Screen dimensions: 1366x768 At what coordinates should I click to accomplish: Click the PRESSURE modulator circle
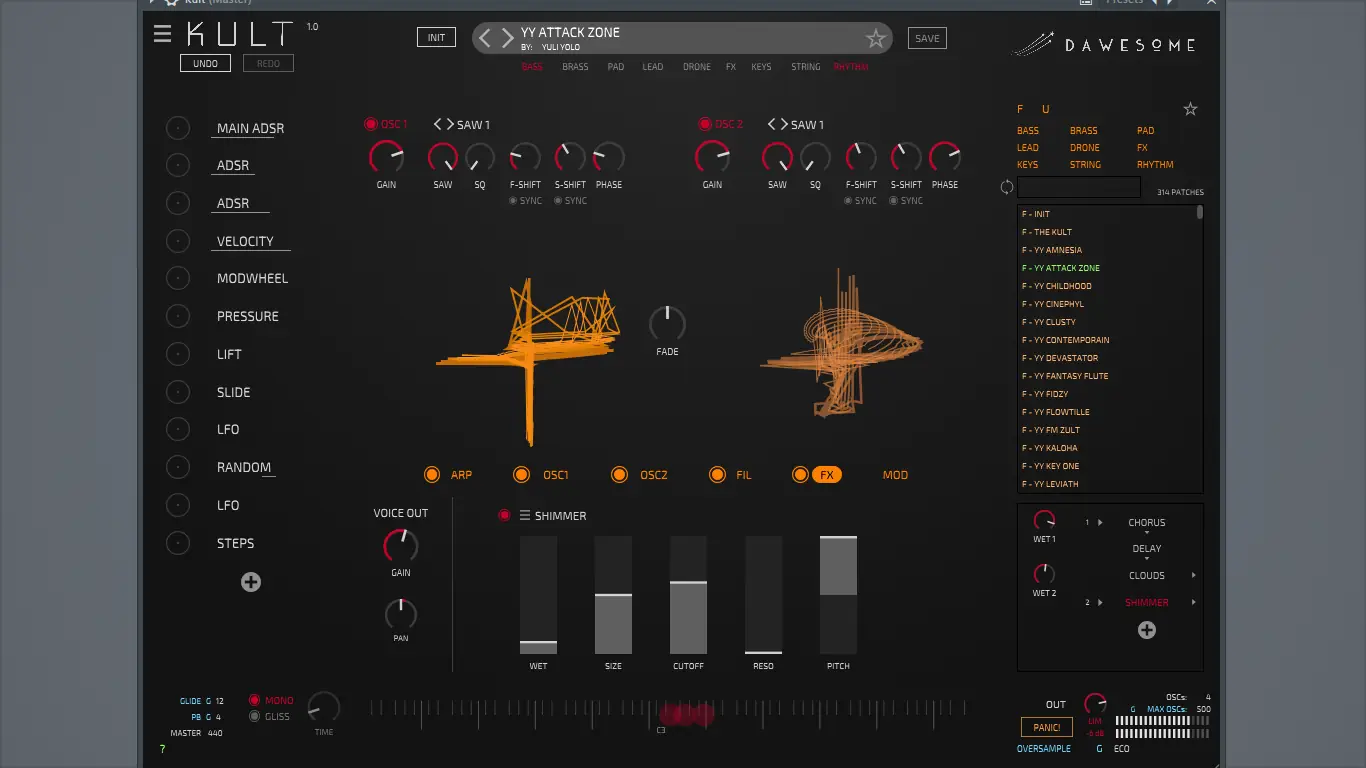pos(177,316)
